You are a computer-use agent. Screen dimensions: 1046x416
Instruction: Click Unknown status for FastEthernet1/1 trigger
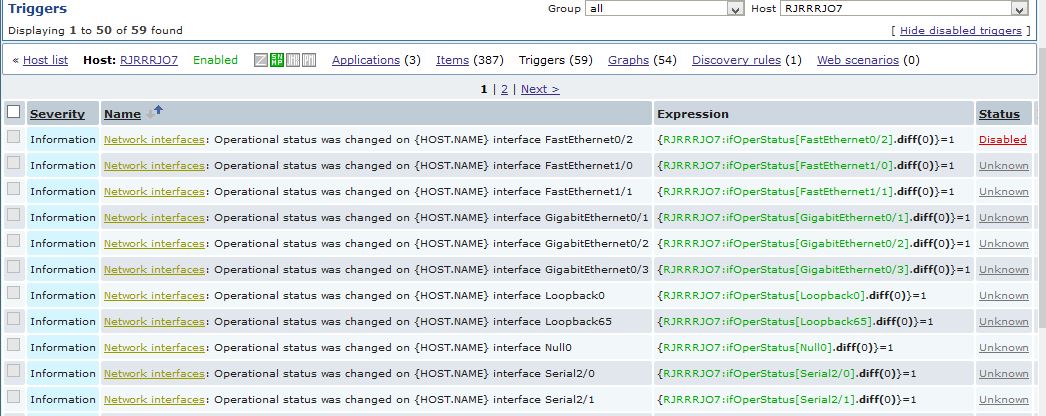(1003, 191)
